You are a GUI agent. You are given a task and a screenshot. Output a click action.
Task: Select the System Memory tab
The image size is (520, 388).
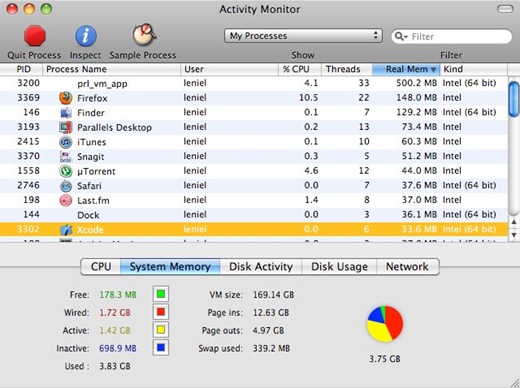point(170,267)
